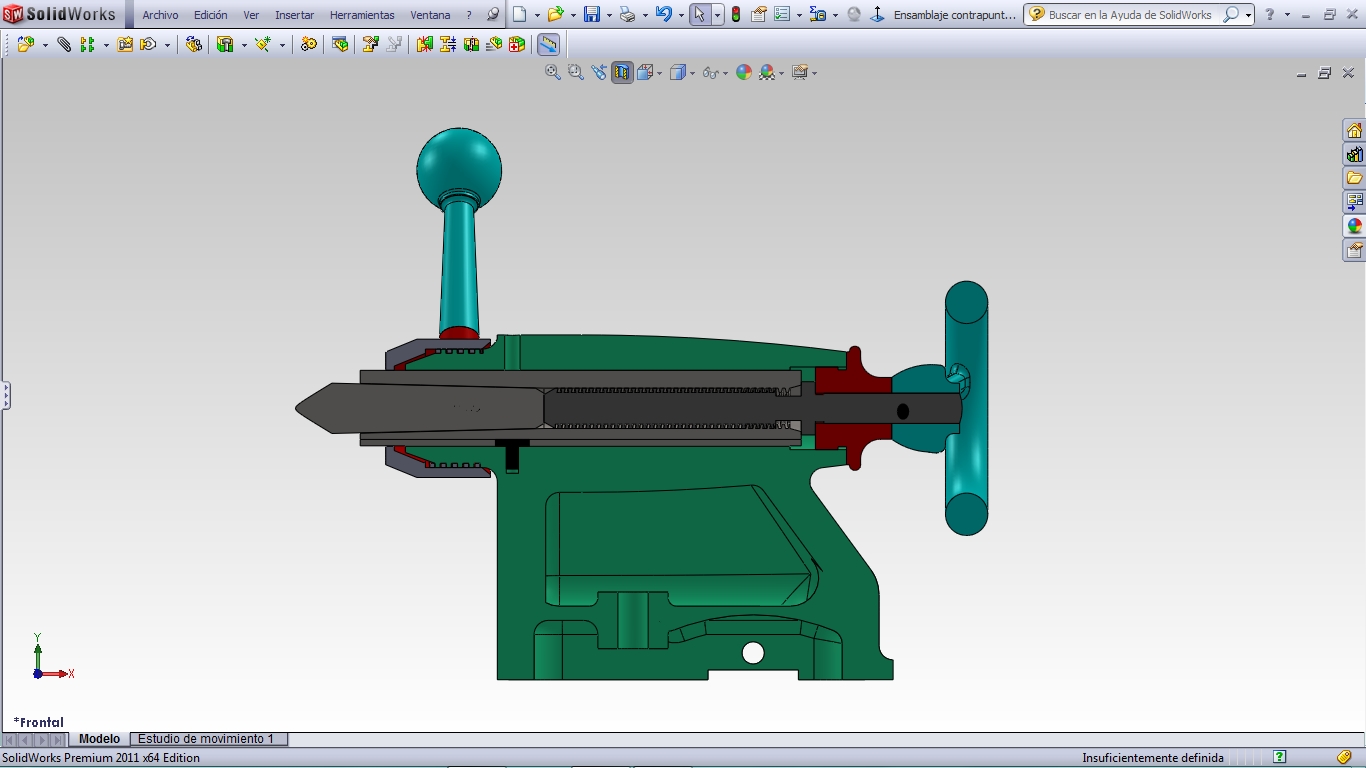Click the New document icon
The width and height of the screenshot is (1366, 768).
(x=520, y=15)
